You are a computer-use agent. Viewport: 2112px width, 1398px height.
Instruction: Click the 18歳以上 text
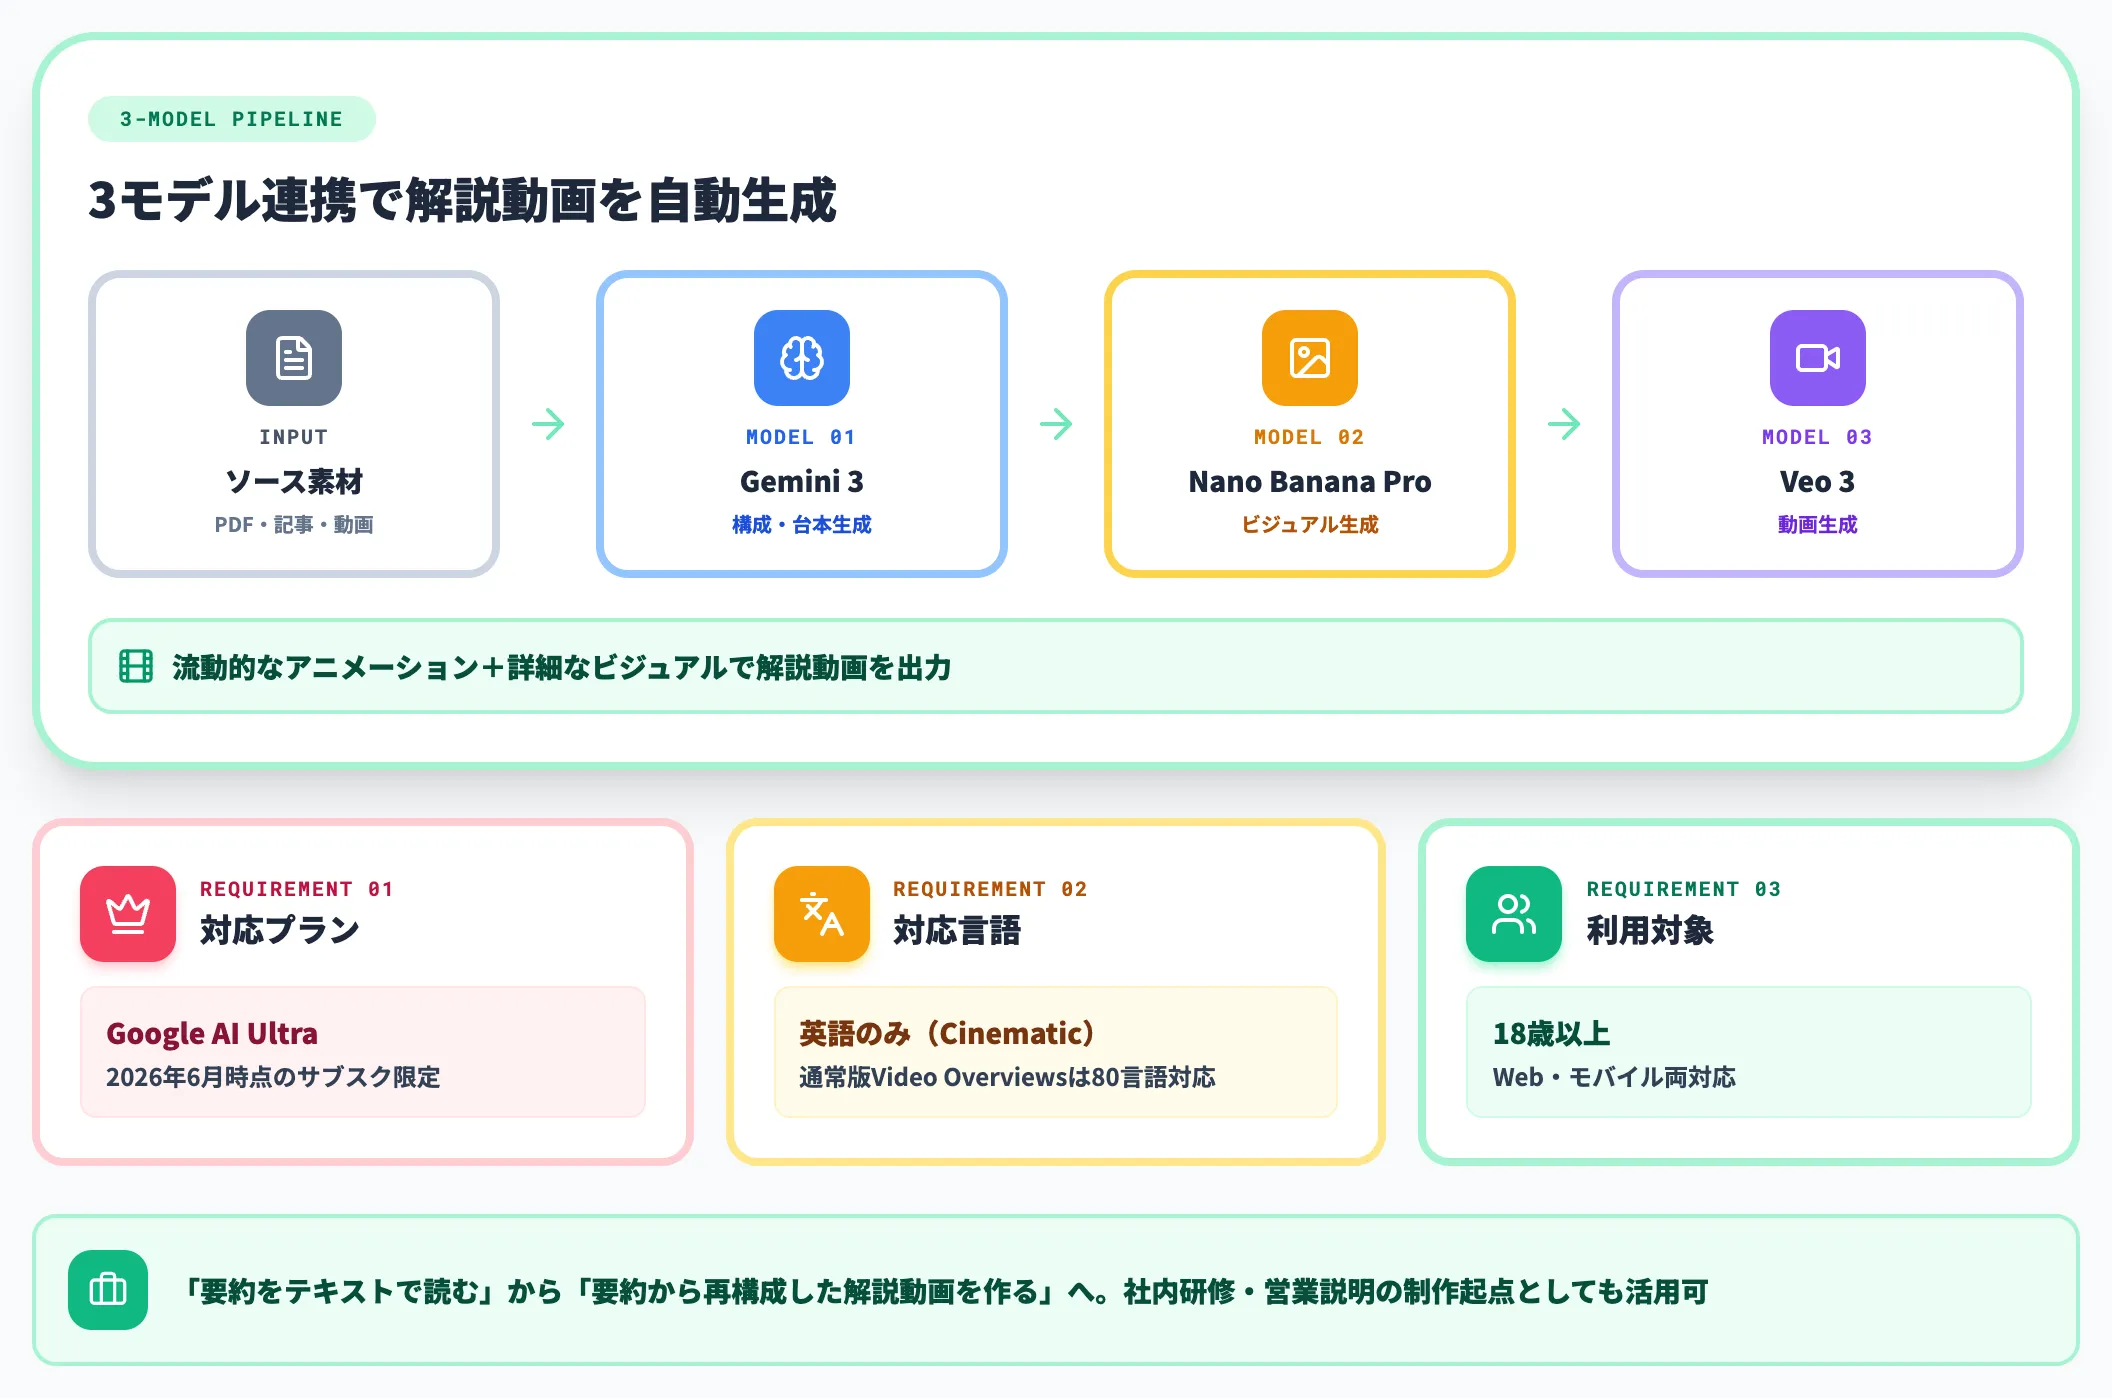(1551, 1033)
